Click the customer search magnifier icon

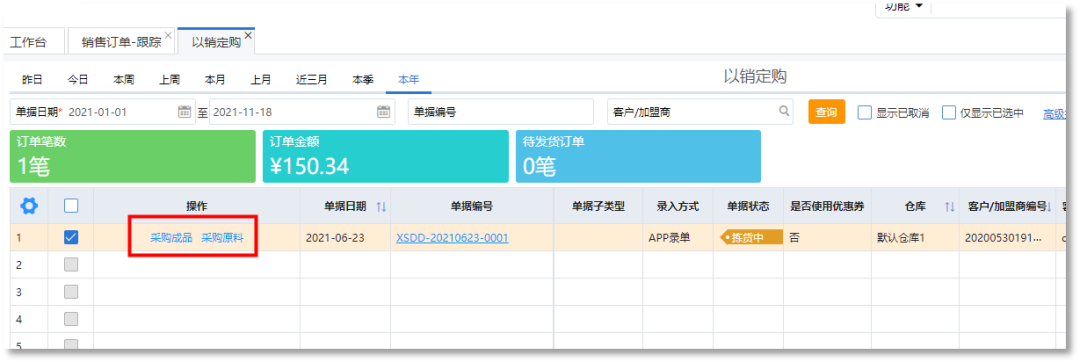click(x=783, y=111)
